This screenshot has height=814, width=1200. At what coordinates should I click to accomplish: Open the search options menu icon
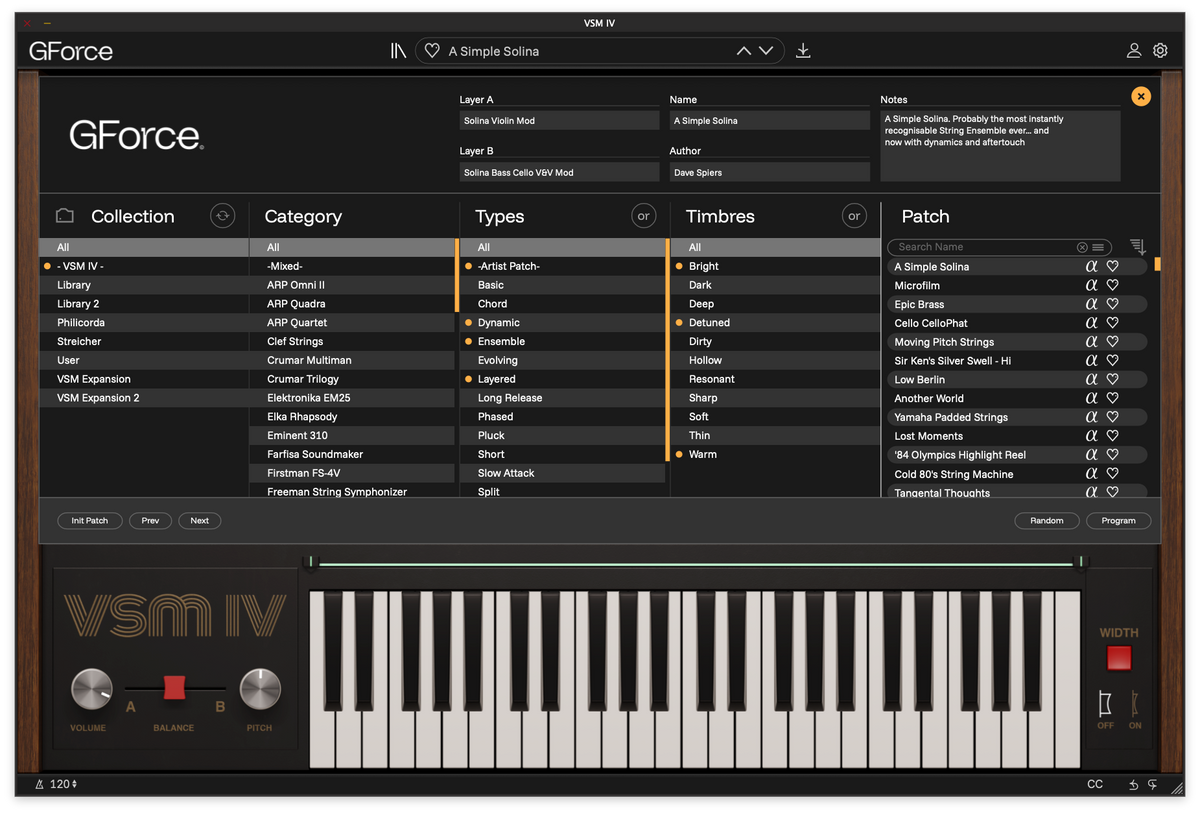(1098, 247)
